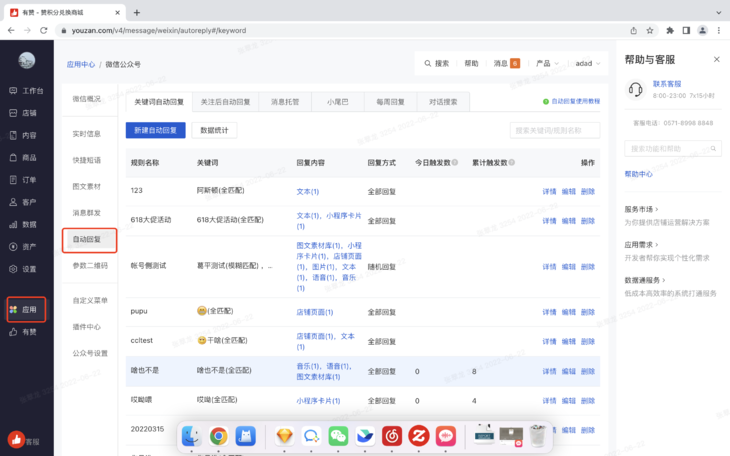Click the headset 联系客服 icon

635,89
